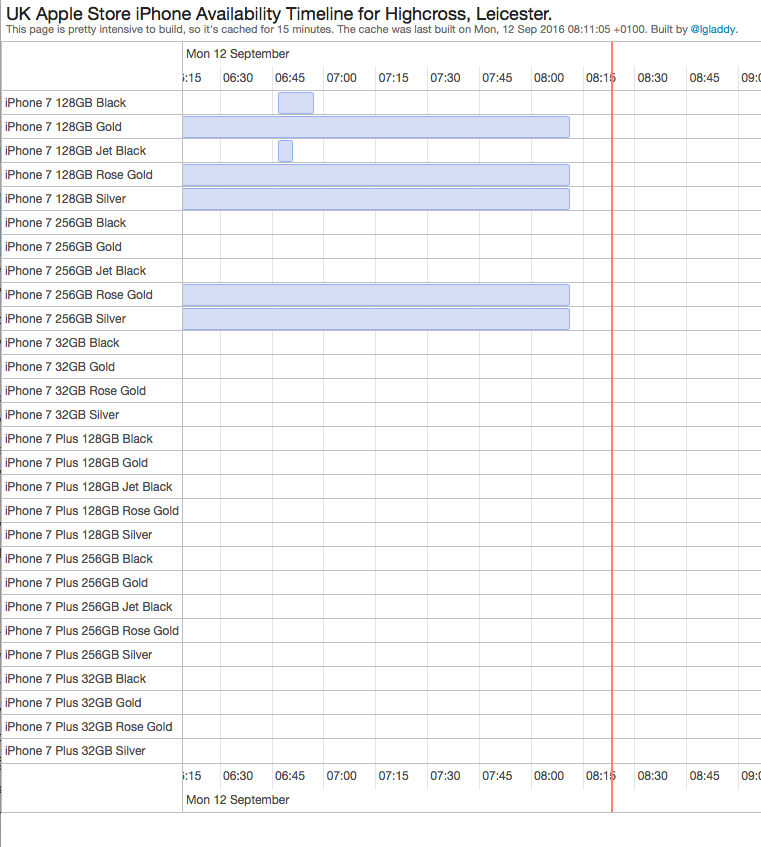761x847 pixels.
Task: Click the top axis 07:45 time label
Action: 497,78
